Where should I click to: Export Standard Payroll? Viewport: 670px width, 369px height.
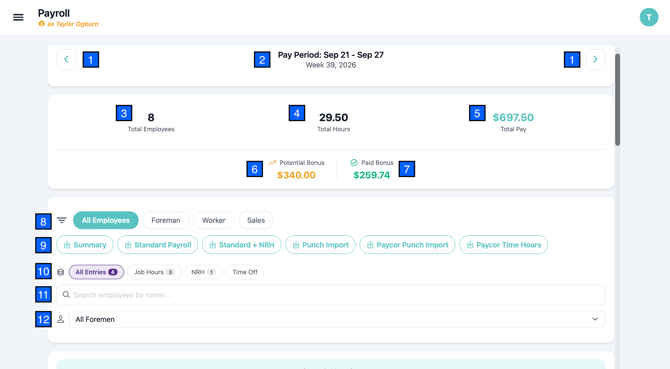point(158,245)
